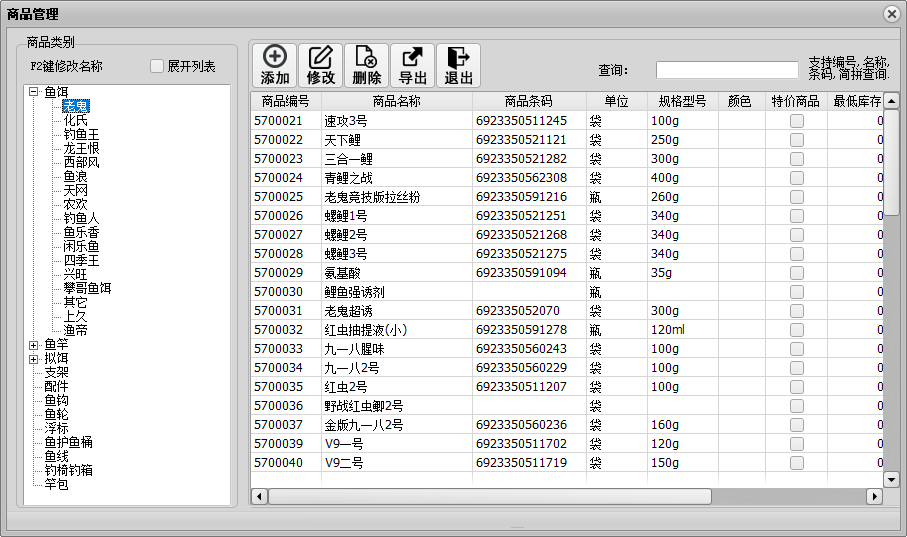Click the table's scroll up arrow
The height and width of the screenshot is (537, 907).
[x=891, y=101]
